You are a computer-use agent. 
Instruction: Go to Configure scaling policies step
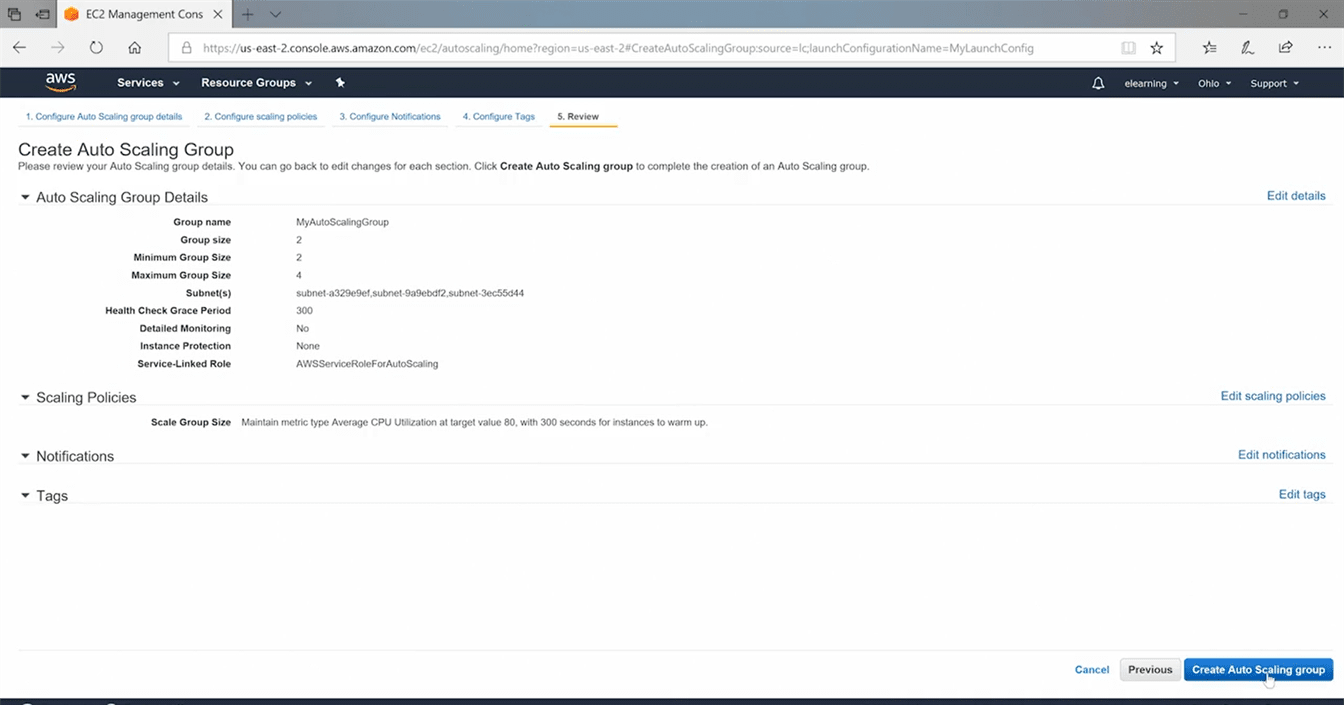tap(260, 117)
